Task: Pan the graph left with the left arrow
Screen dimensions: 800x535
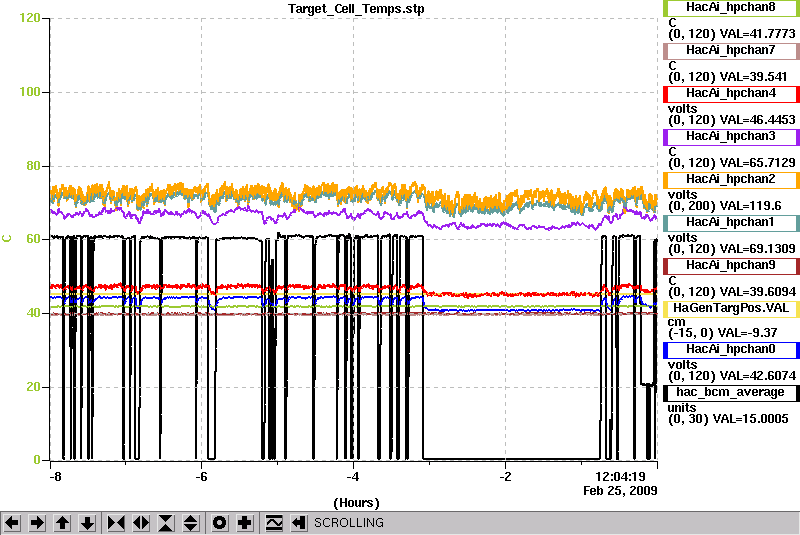Action: click(x=12, y=523)
